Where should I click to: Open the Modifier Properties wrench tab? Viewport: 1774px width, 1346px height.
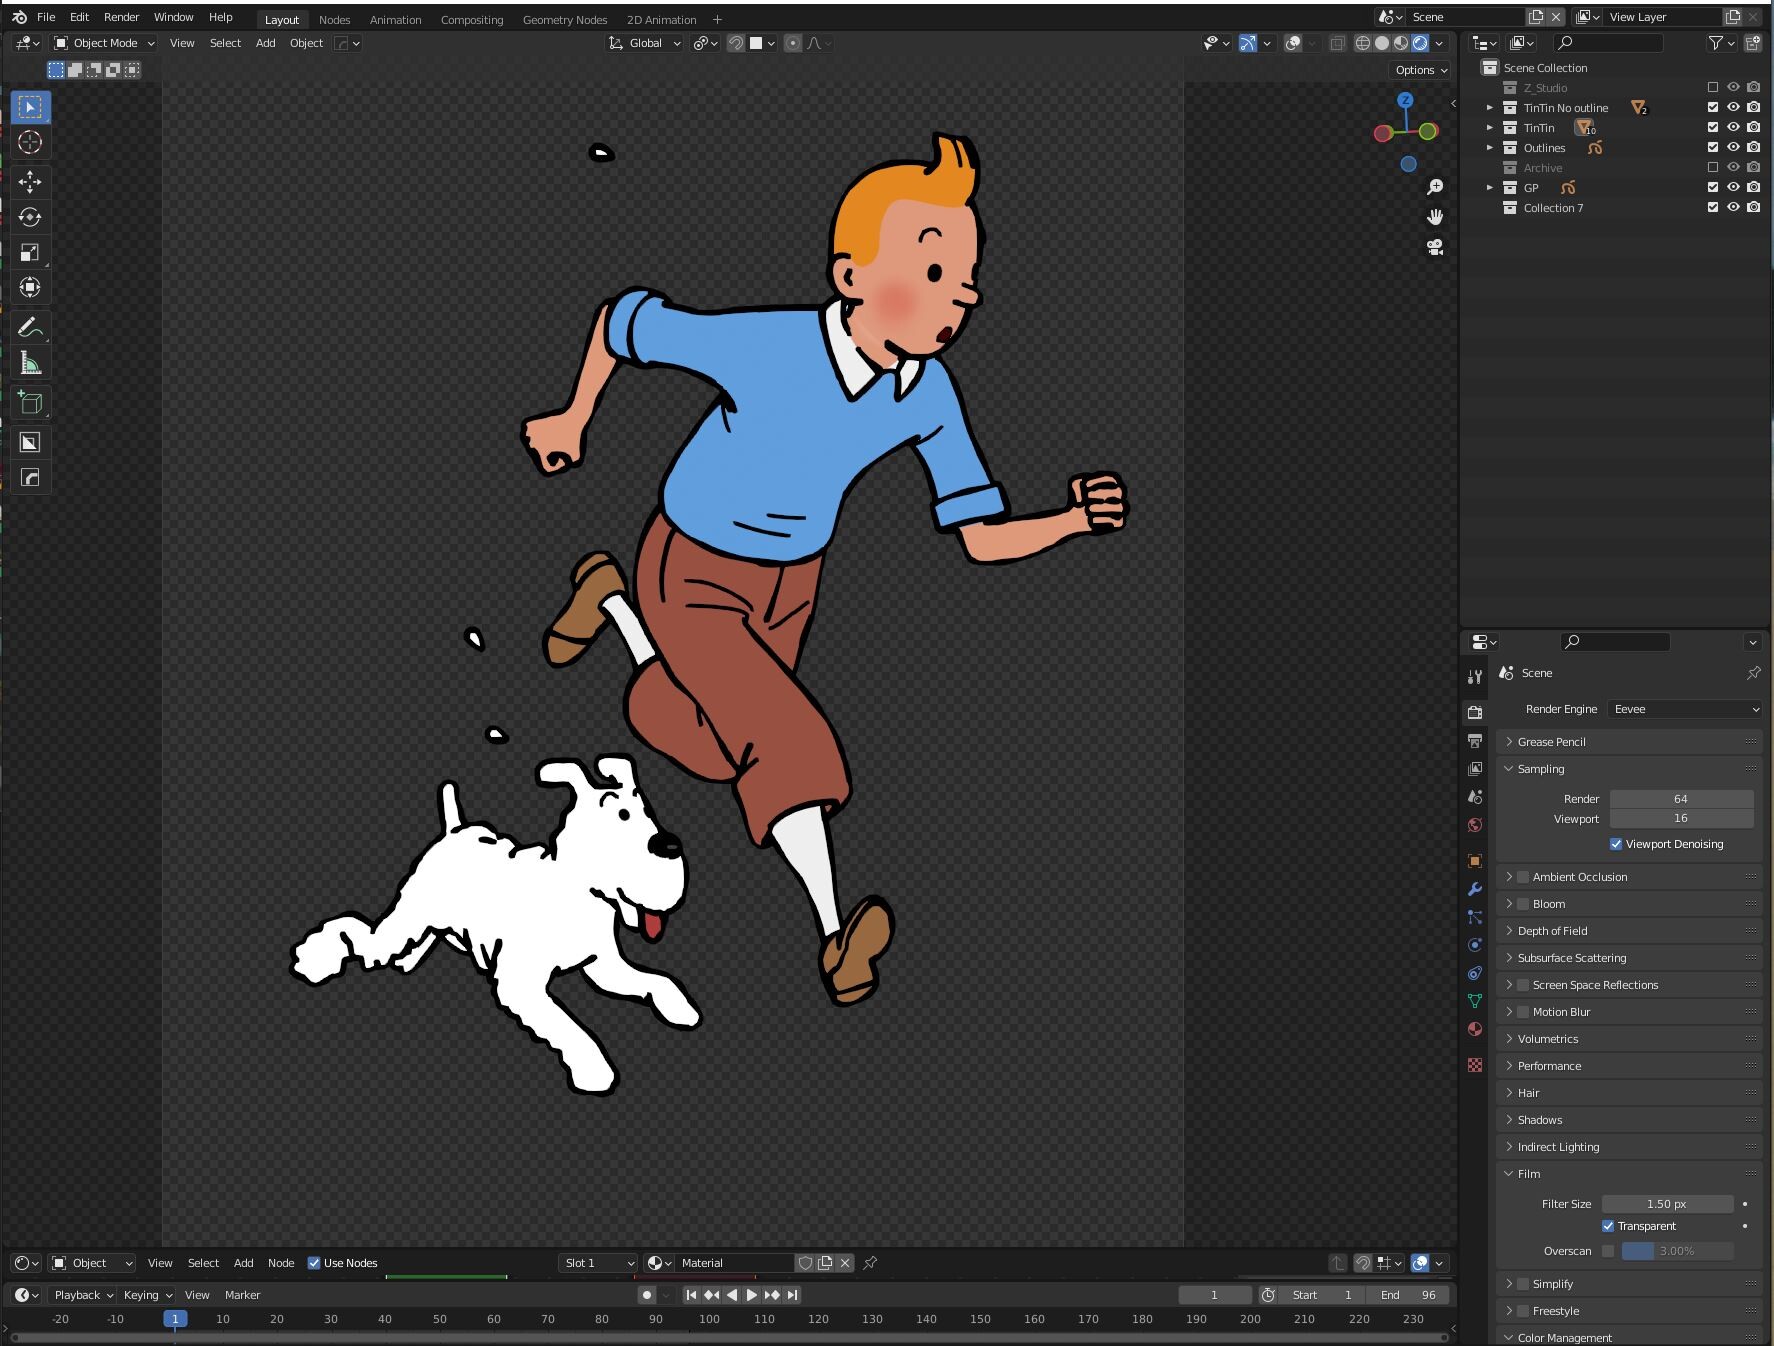(x=1475, y=889)
